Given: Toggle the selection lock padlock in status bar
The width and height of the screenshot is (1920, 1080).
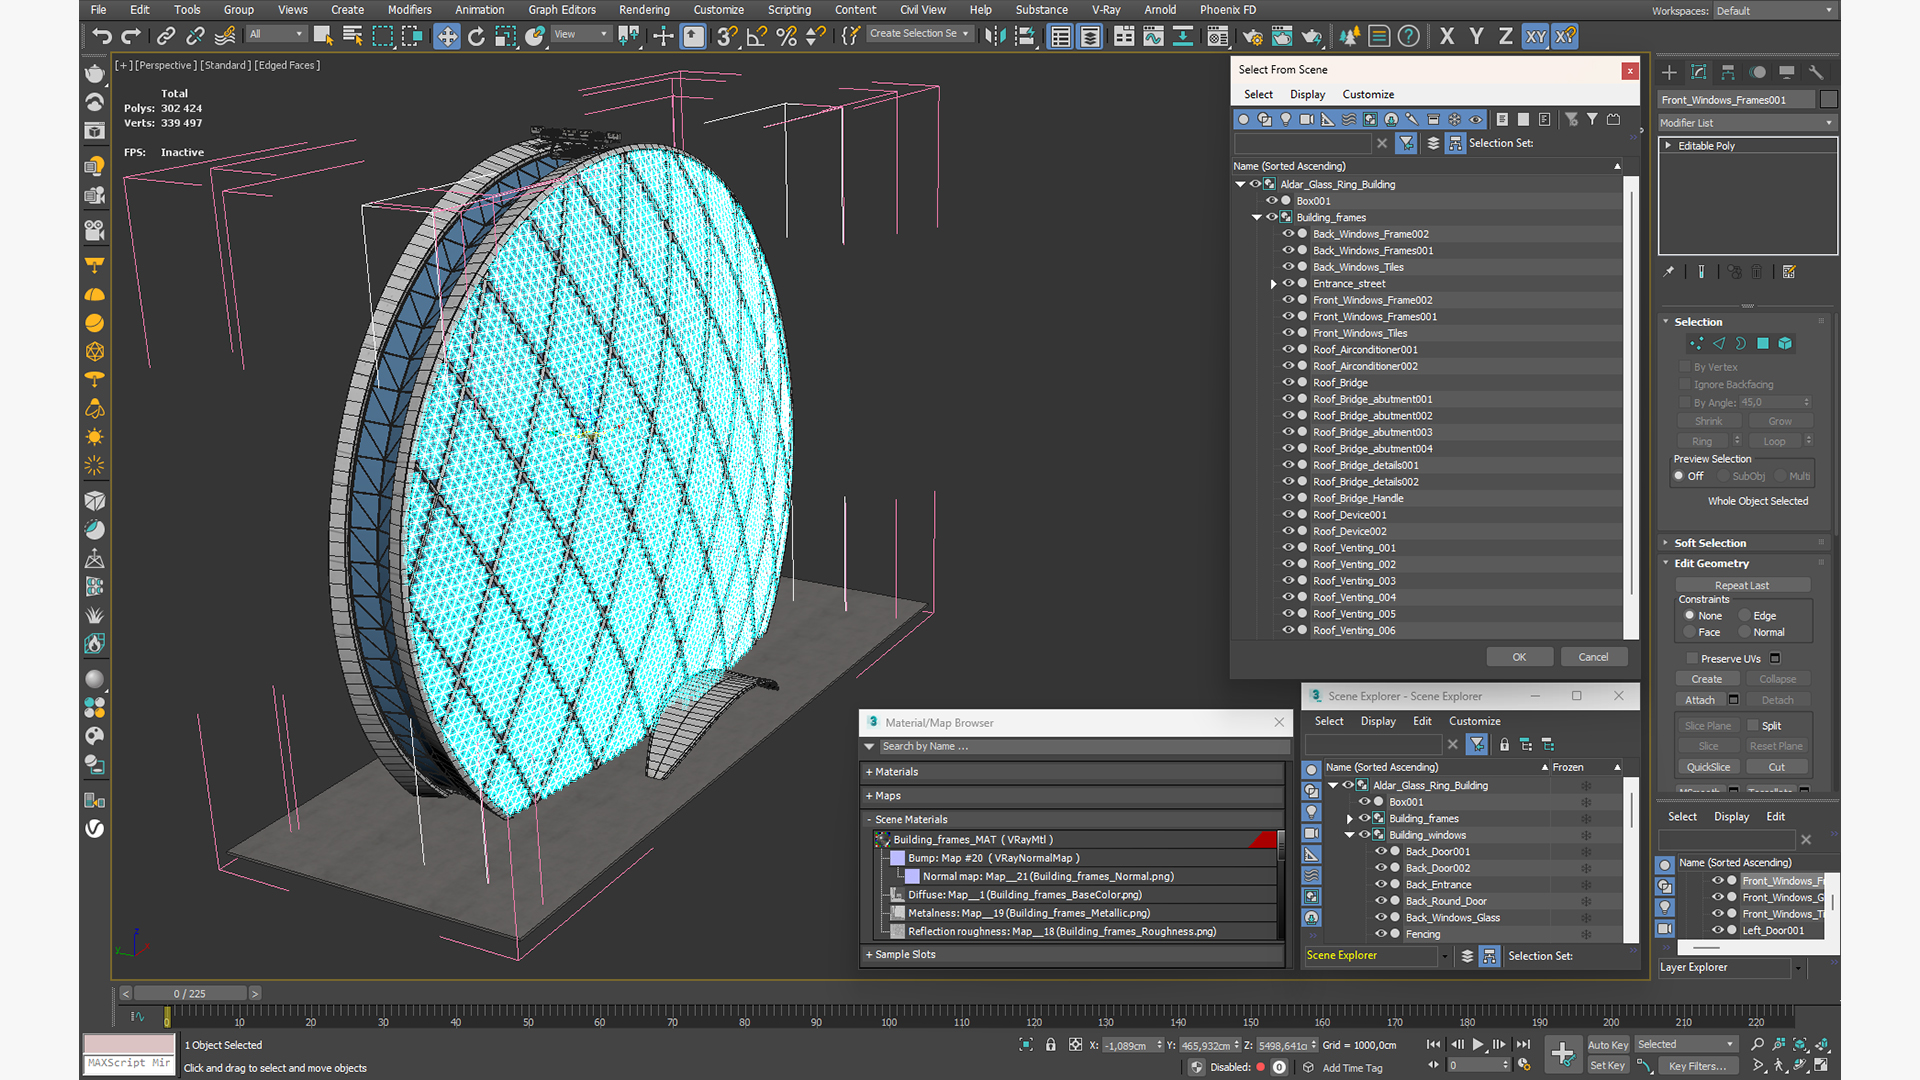Looking at the screenshot, I should point(1051,1045).
